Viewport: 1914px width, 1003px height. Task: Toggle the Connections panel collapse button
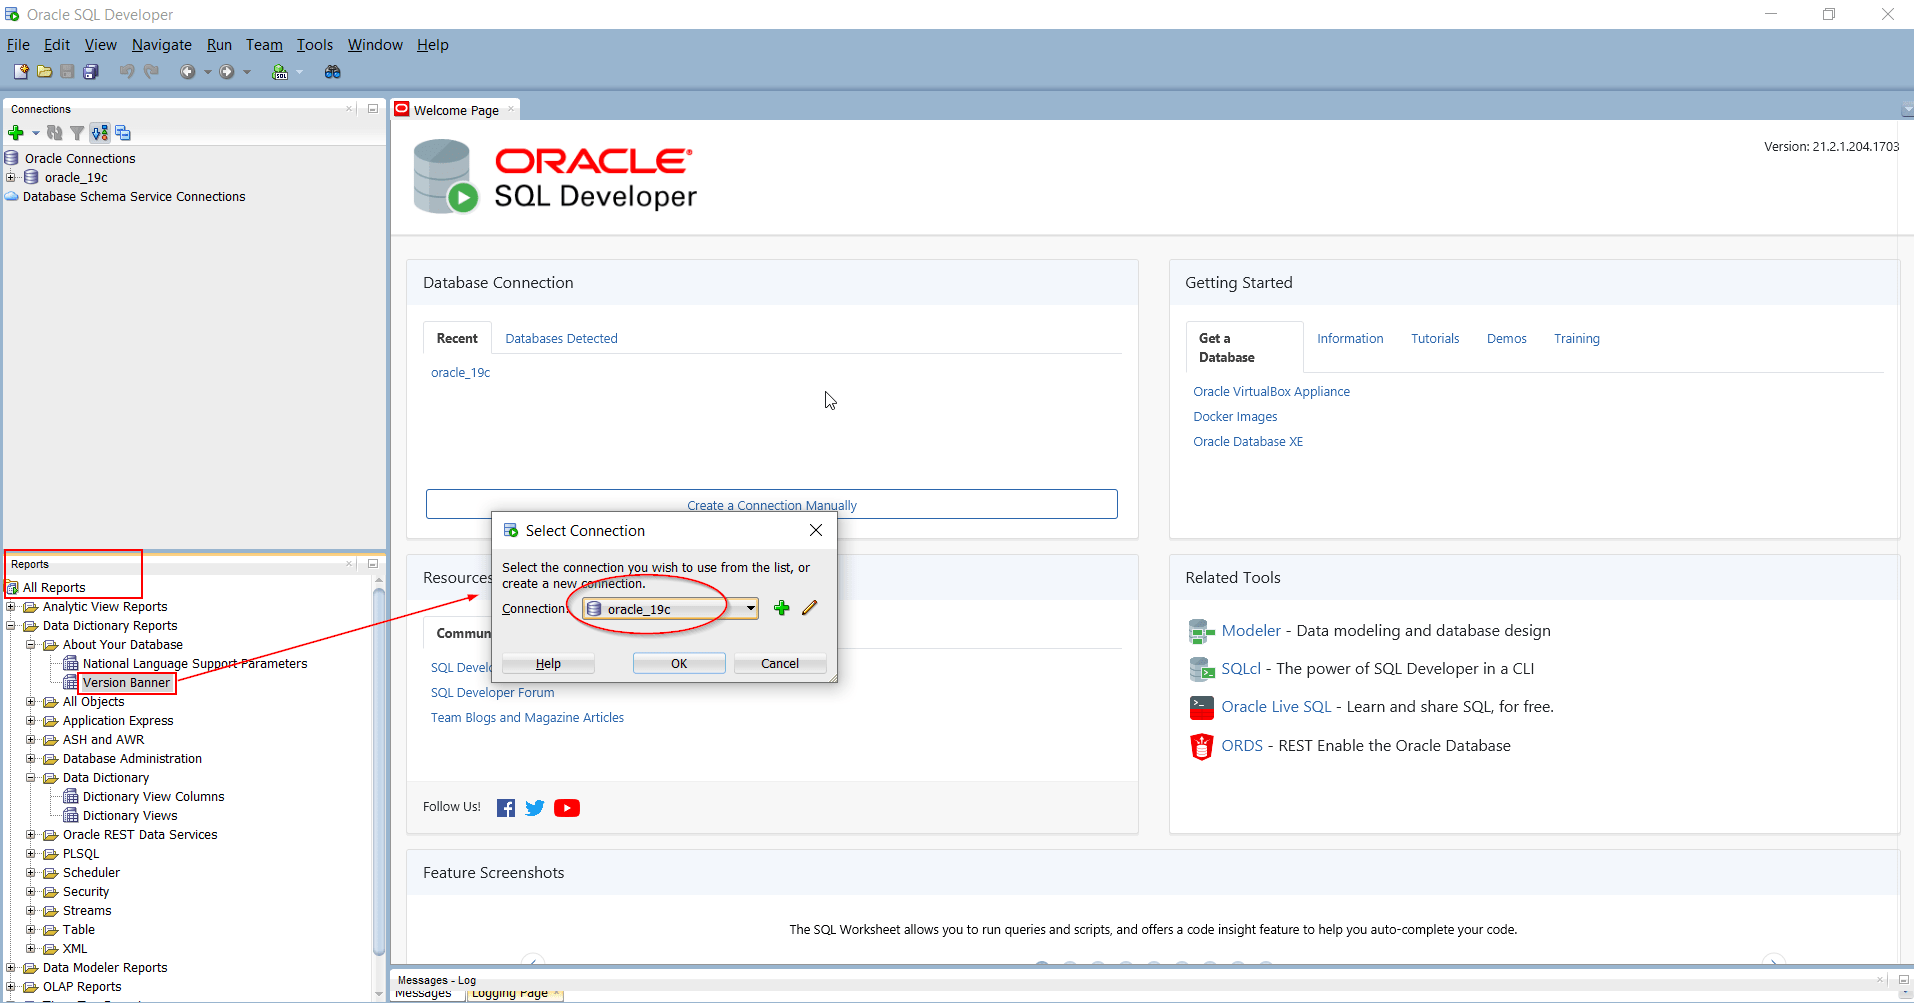coord(371,108)
